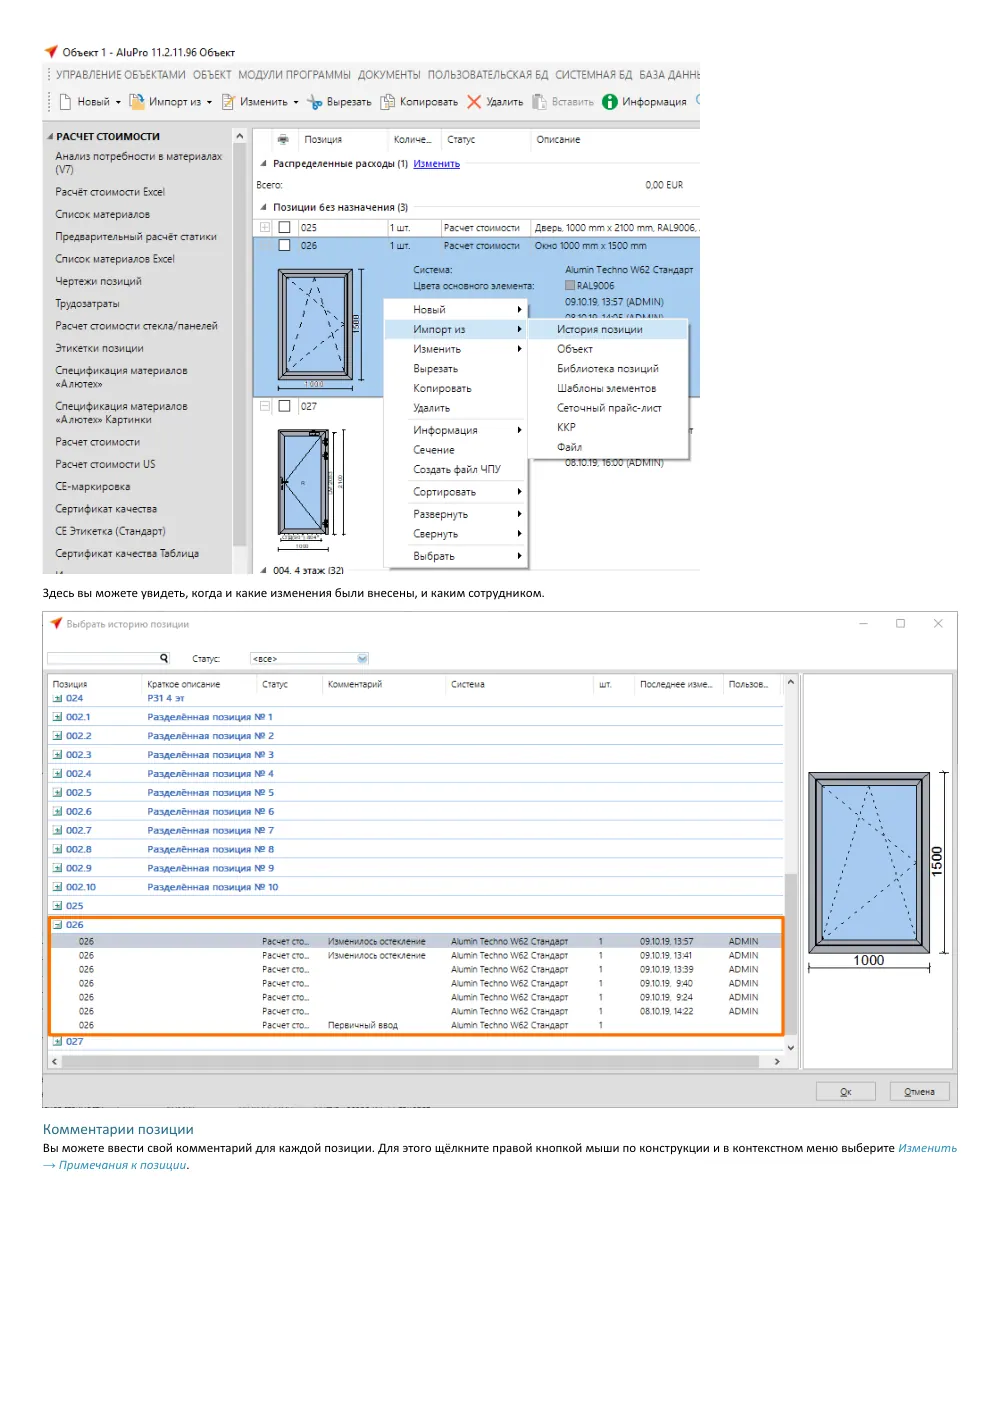Click search field in history dialog
This screenshot has width=1000, height=1415.
102,658
